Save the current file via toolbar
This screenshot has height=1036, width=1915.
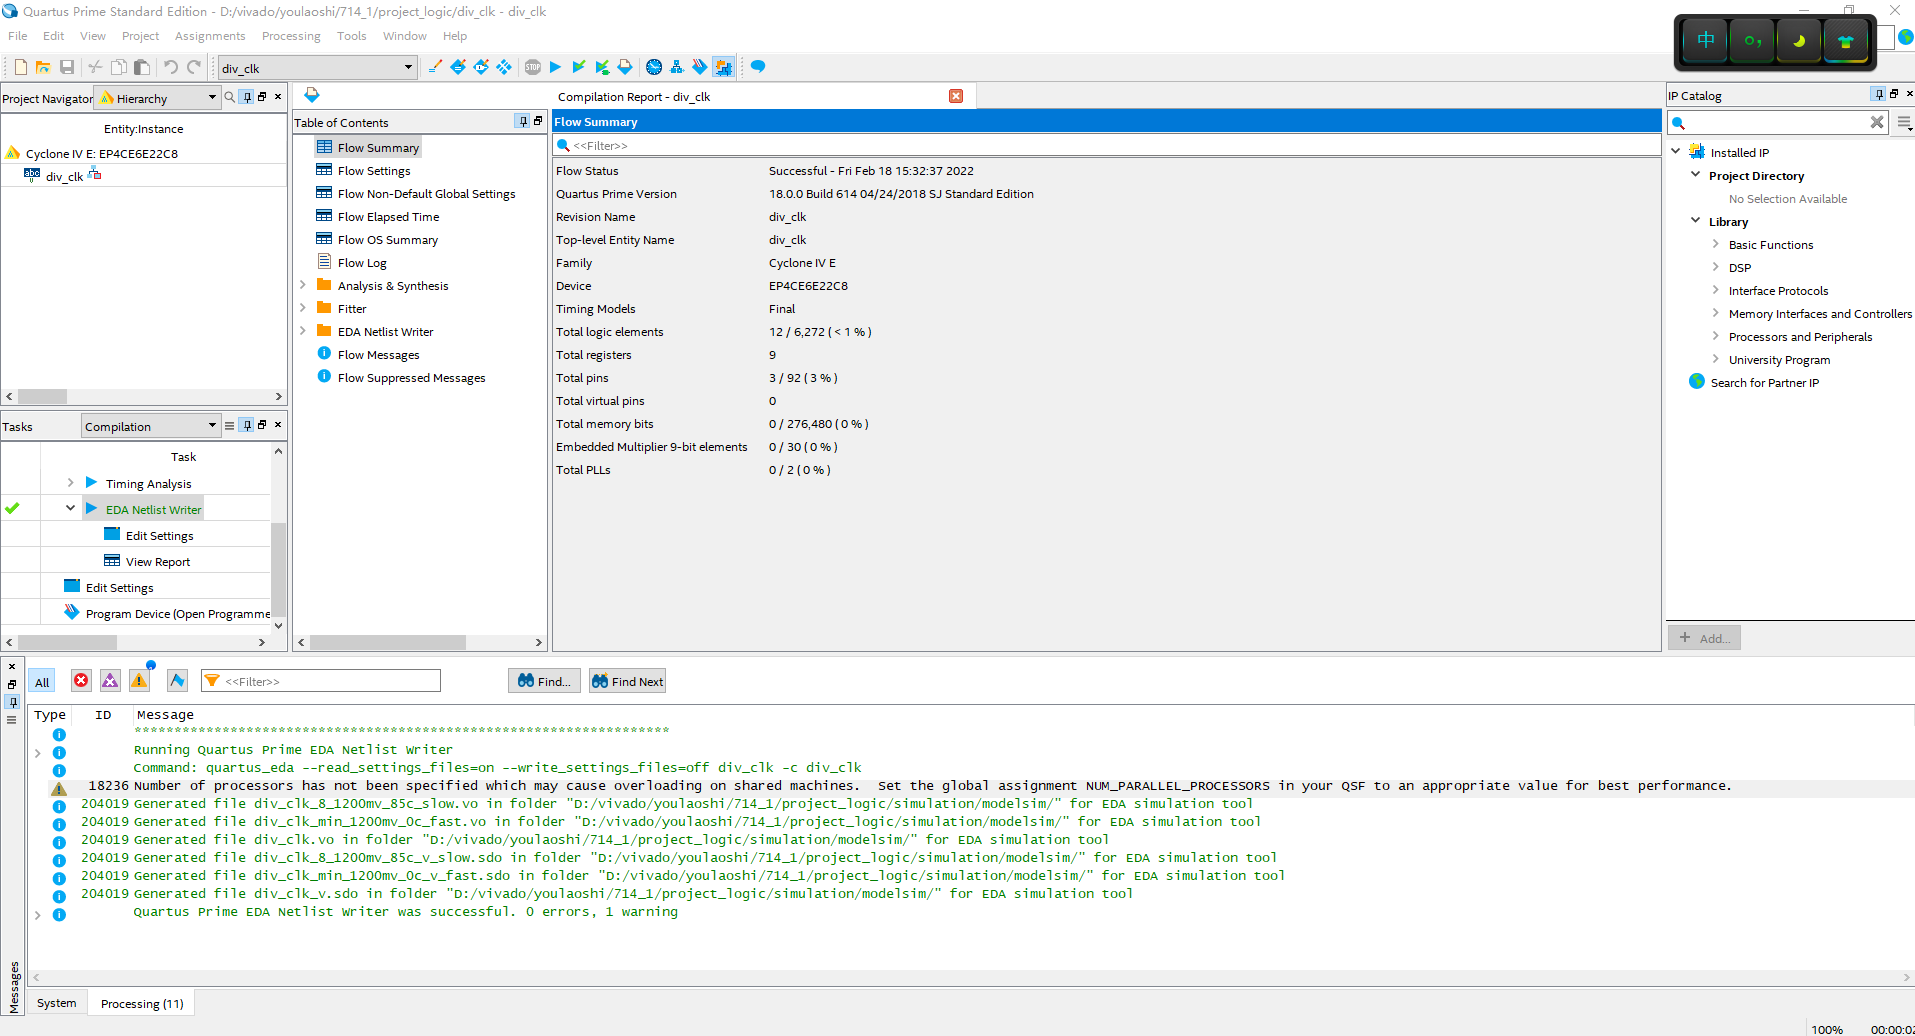point(67,67)
